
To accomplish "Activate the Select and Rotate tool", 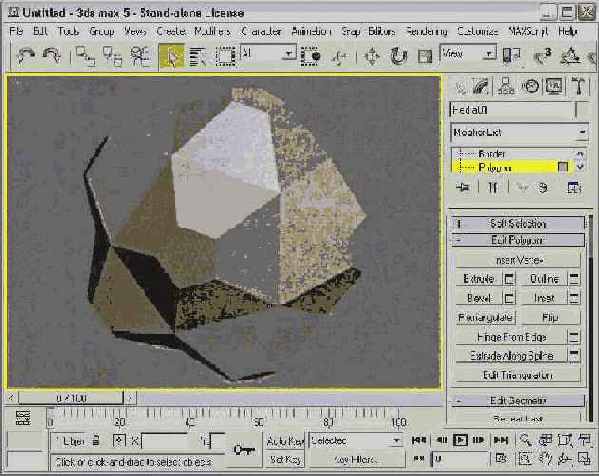I will (398, 57).
